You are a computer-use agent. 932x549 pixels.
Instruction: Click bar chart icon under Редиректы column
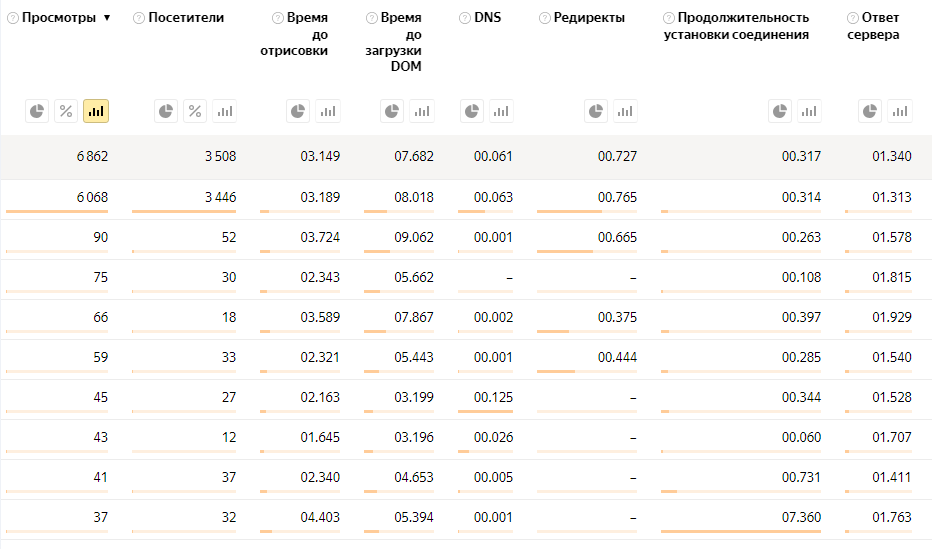(626, 111)
